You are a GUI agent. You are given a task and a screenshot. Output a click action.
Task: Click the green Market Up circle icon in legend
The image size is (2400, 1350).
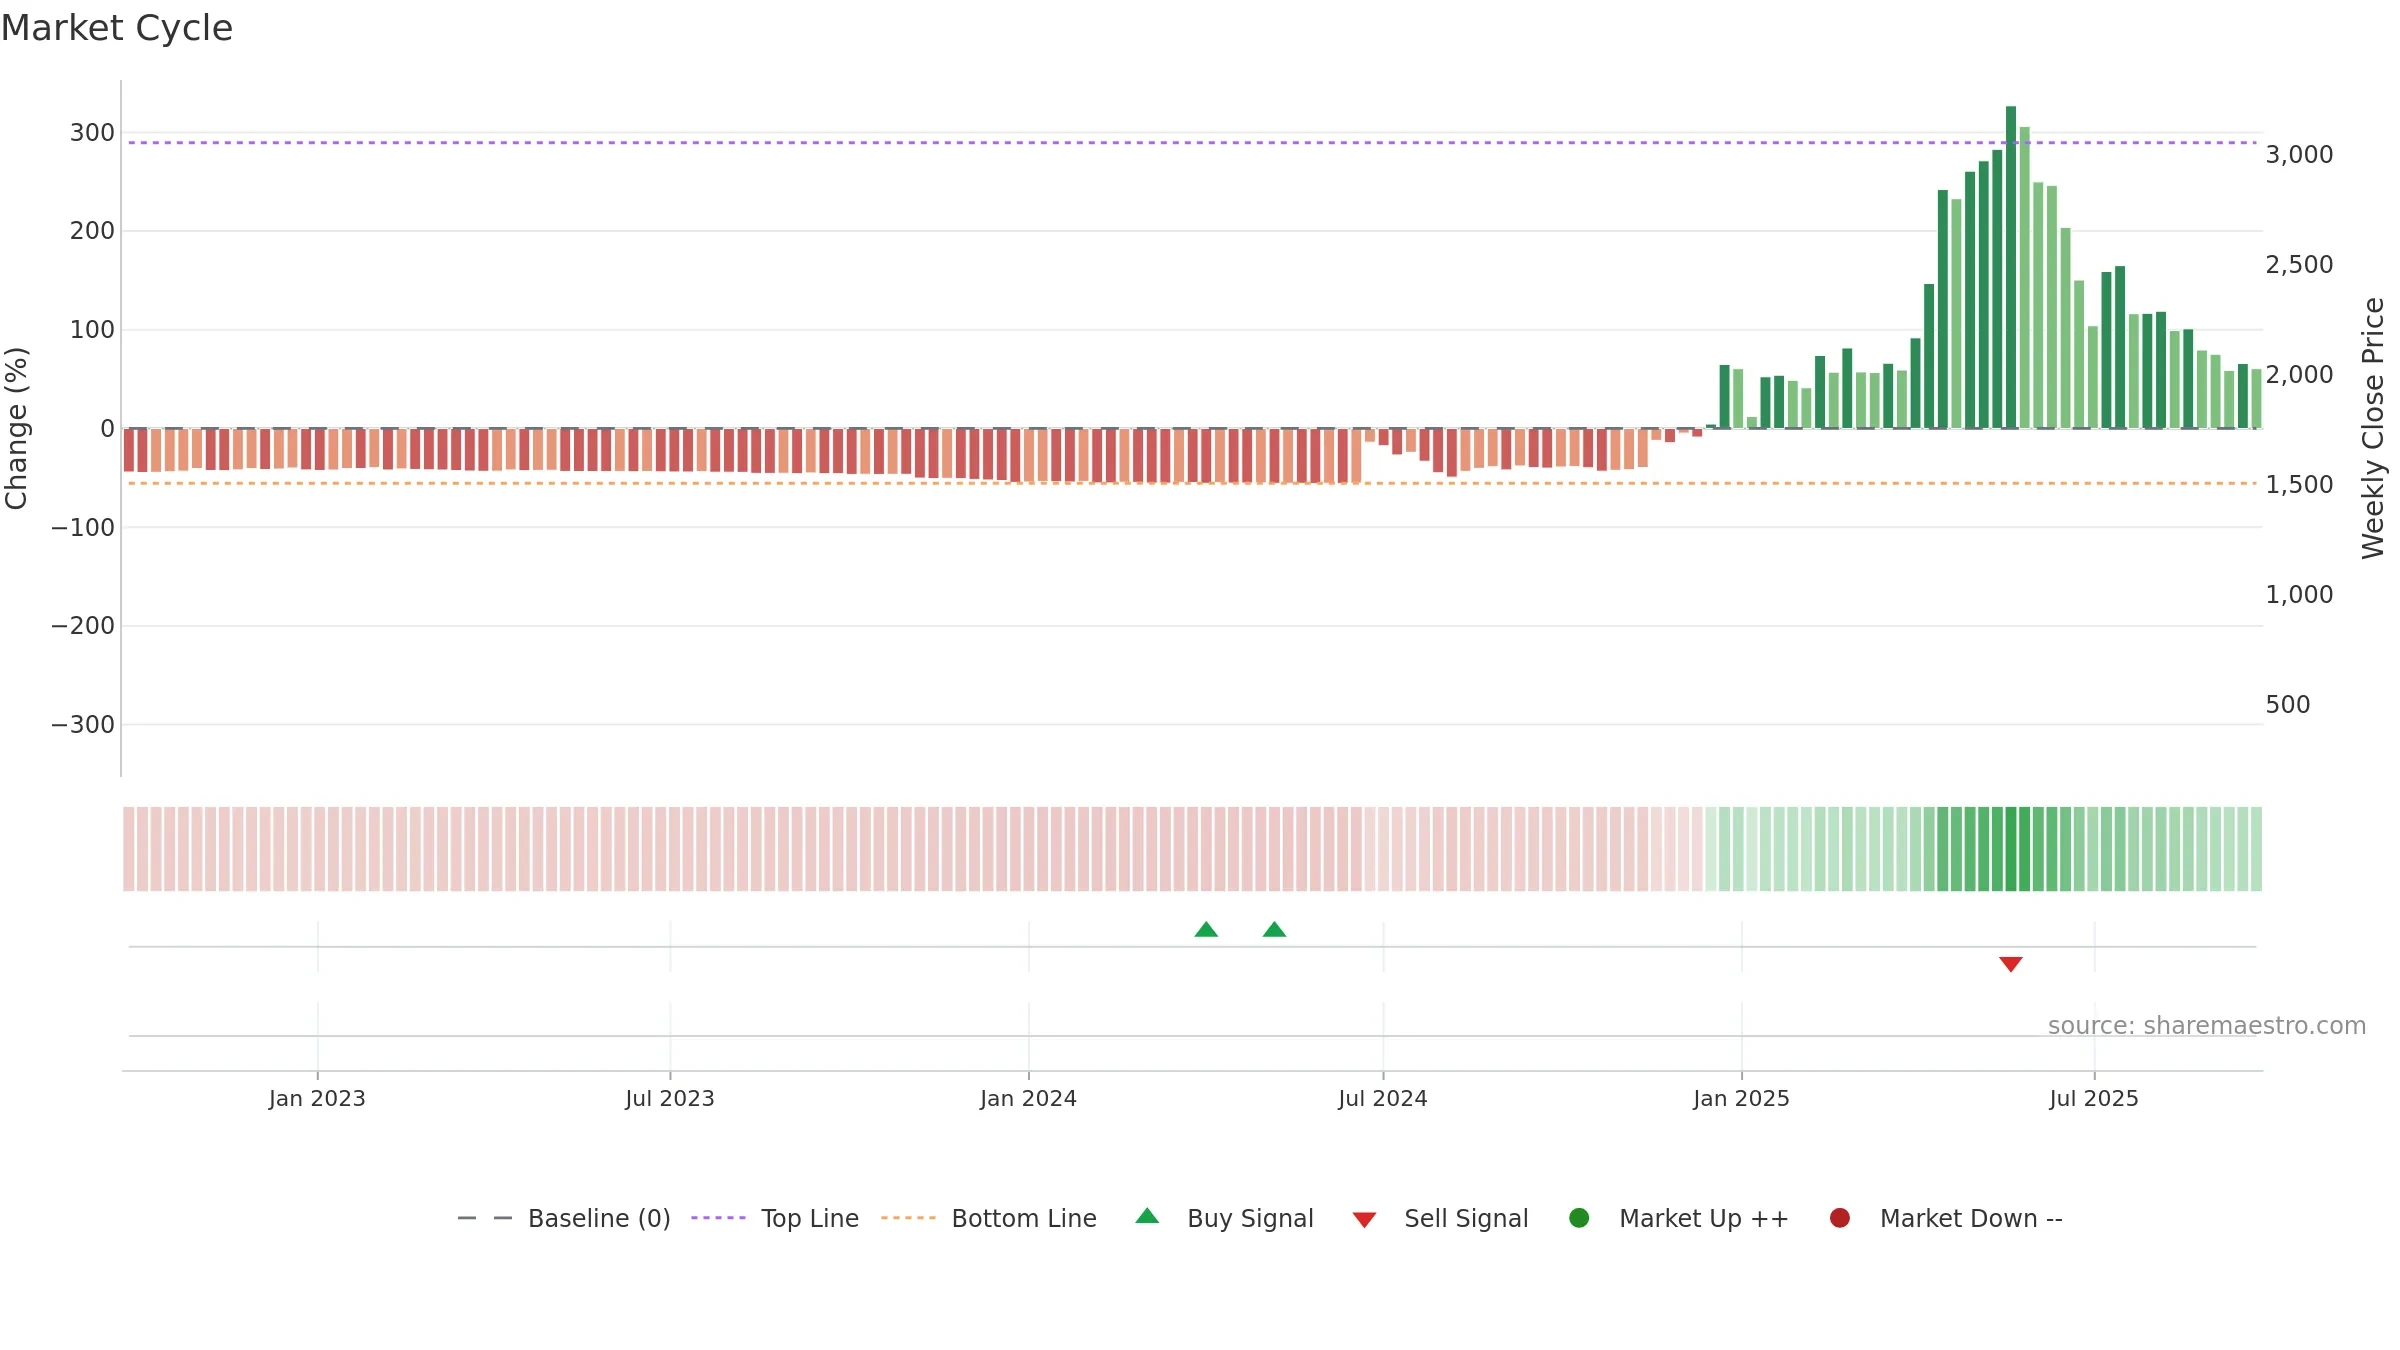point(1579,1218)
